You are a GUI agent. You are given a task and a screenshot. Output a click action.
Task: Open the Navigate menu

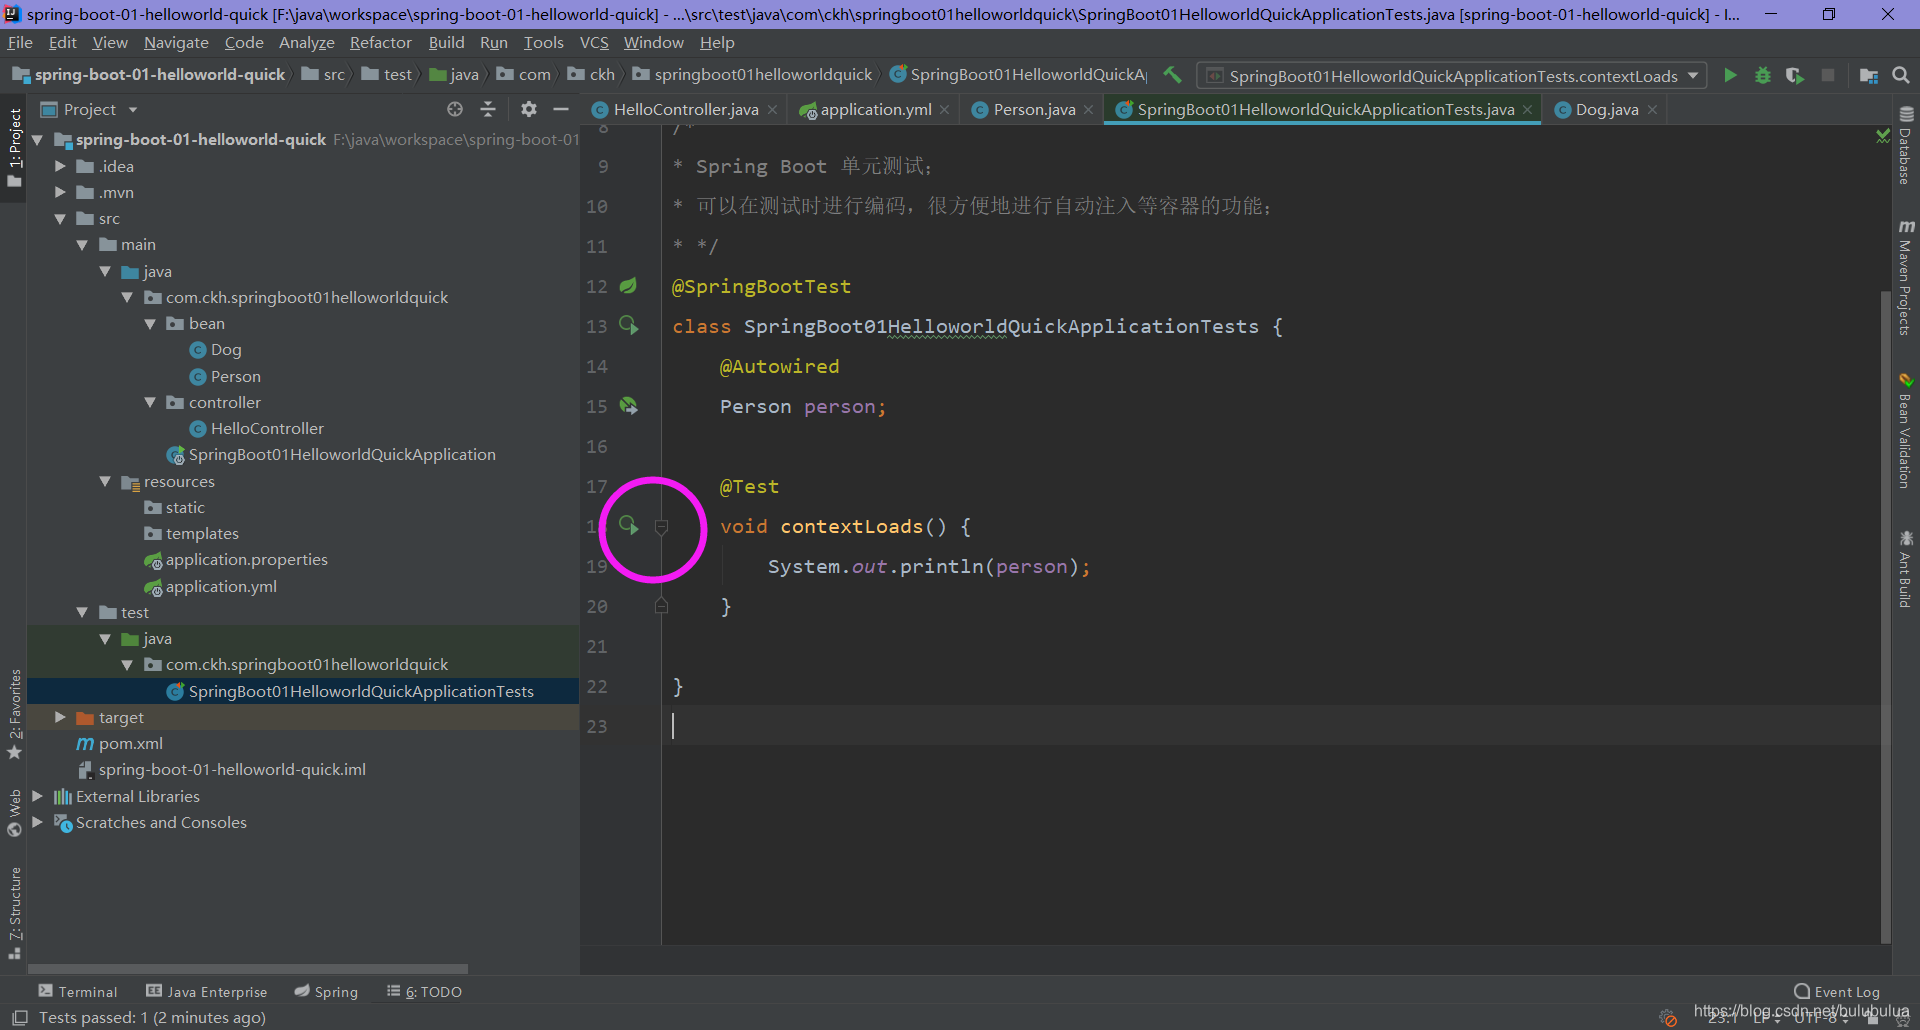pyautogui.click(x=176, y=42)
